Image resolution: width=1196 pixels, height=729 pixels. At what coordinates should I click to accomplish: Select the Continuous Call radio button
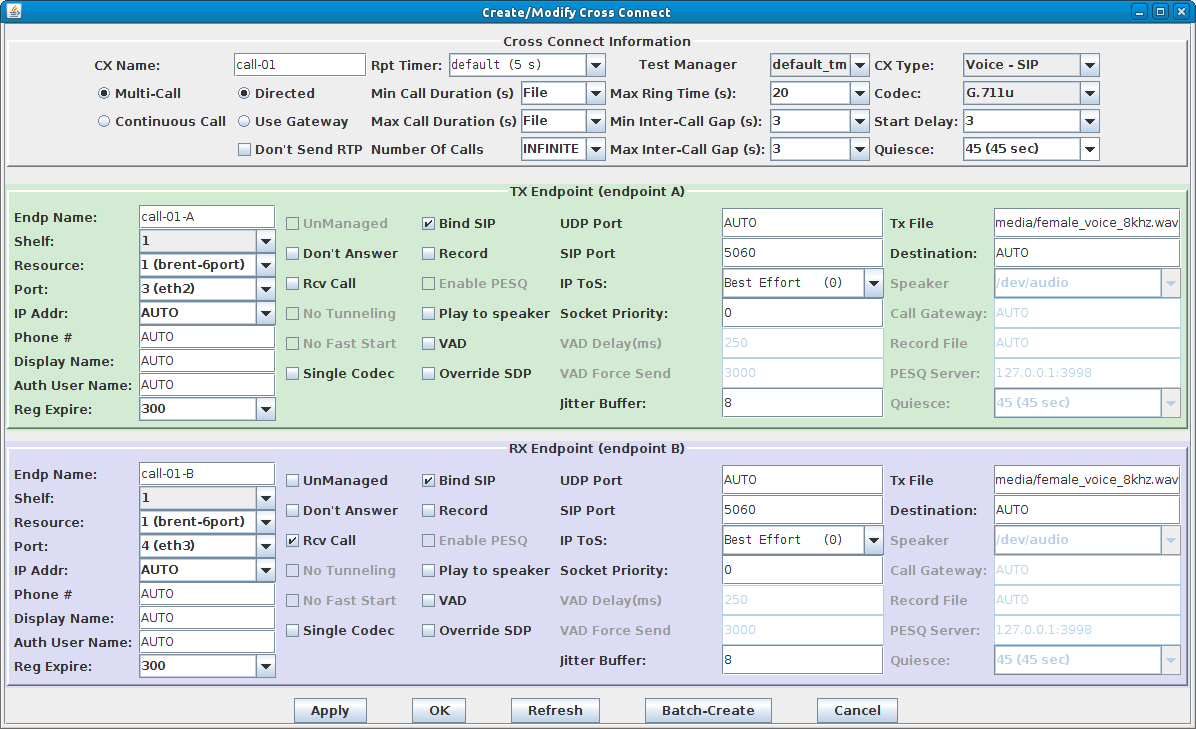[x=104, y=121]
